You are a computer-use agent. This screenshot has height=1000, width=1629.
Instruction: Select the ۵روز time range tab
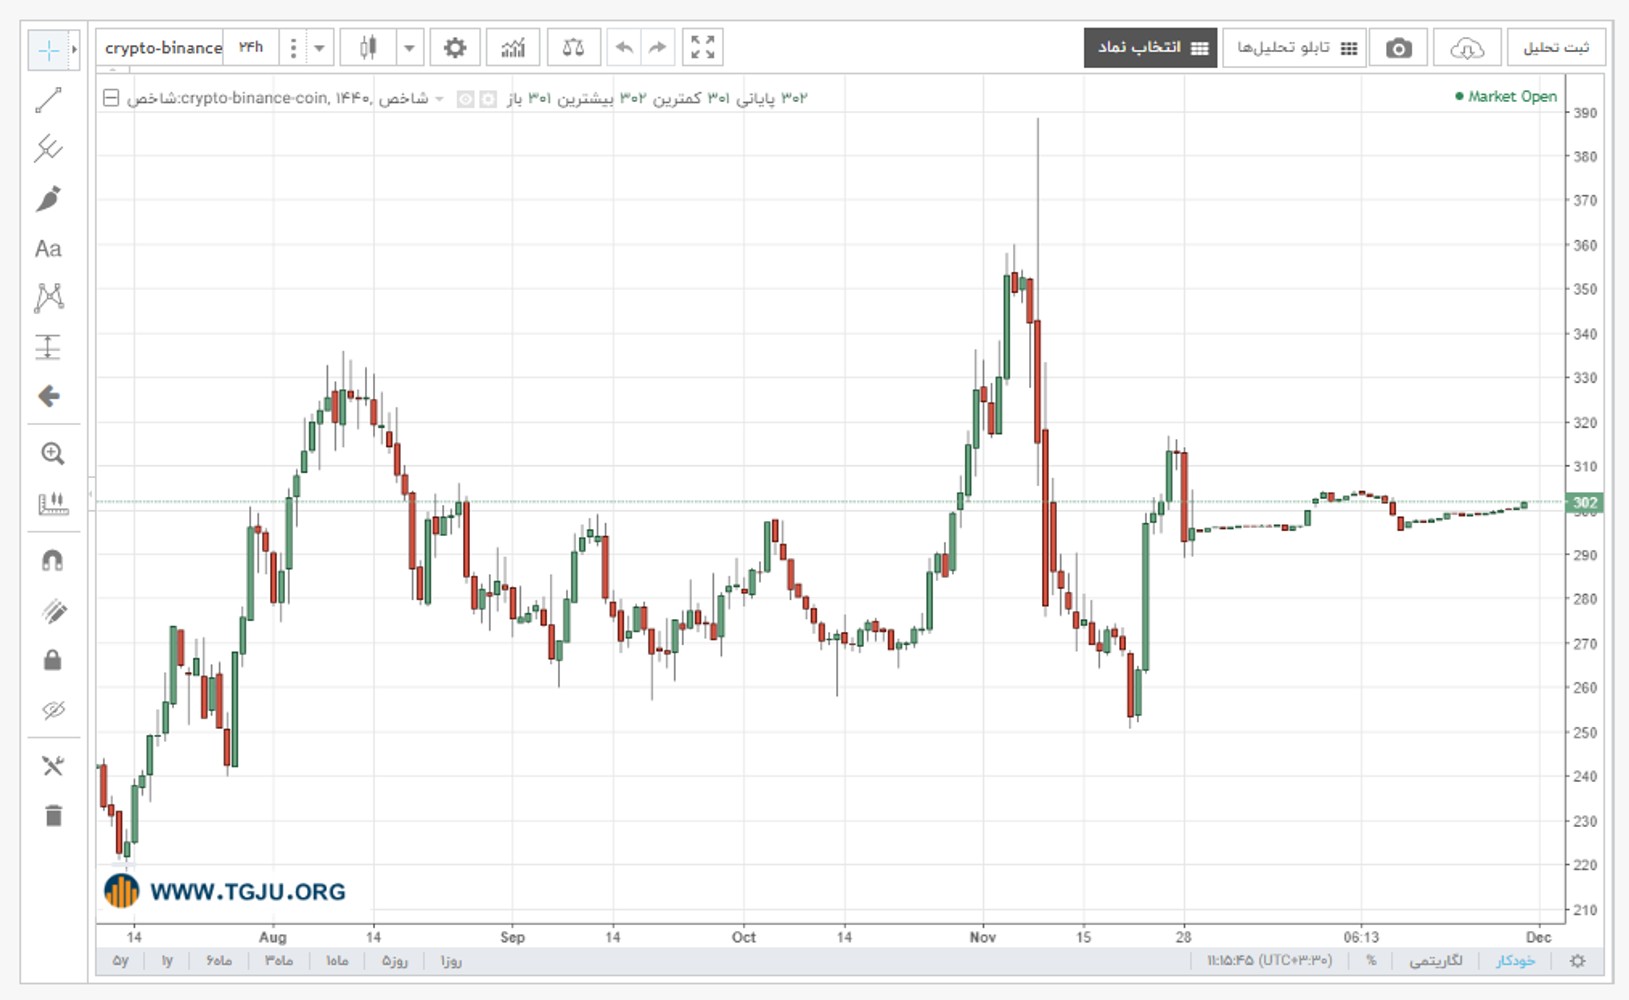[395, 961]
